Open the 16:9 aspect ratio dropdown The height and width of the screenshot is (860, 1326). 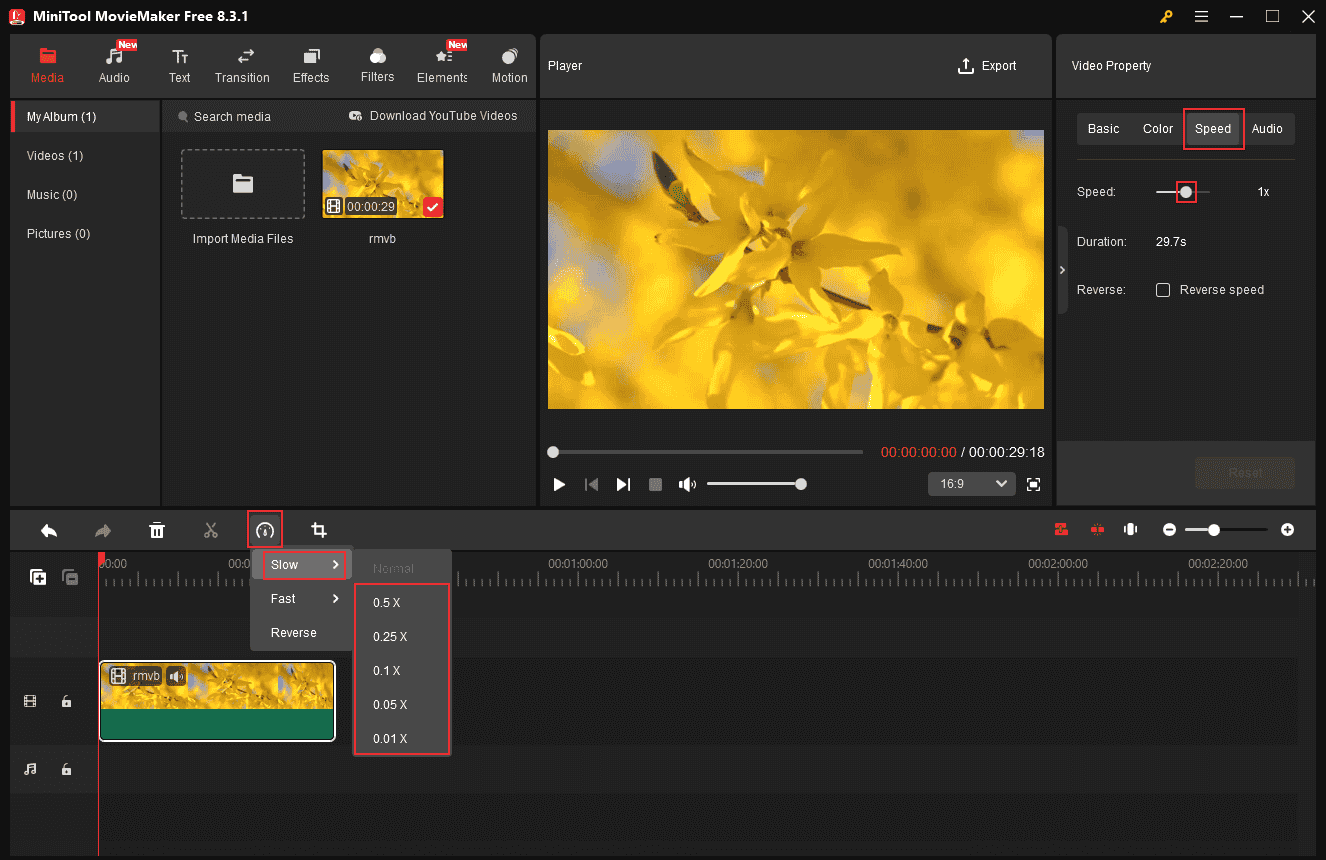[x=971, y=483]
